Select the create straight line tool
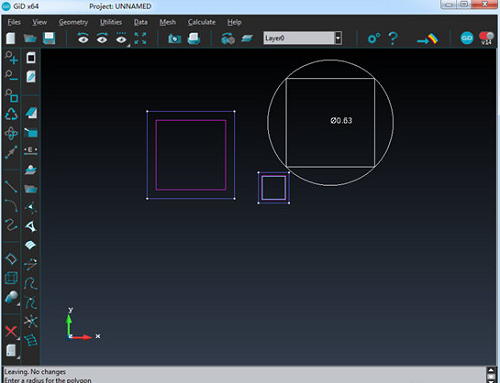 click(x=11, y=186)
